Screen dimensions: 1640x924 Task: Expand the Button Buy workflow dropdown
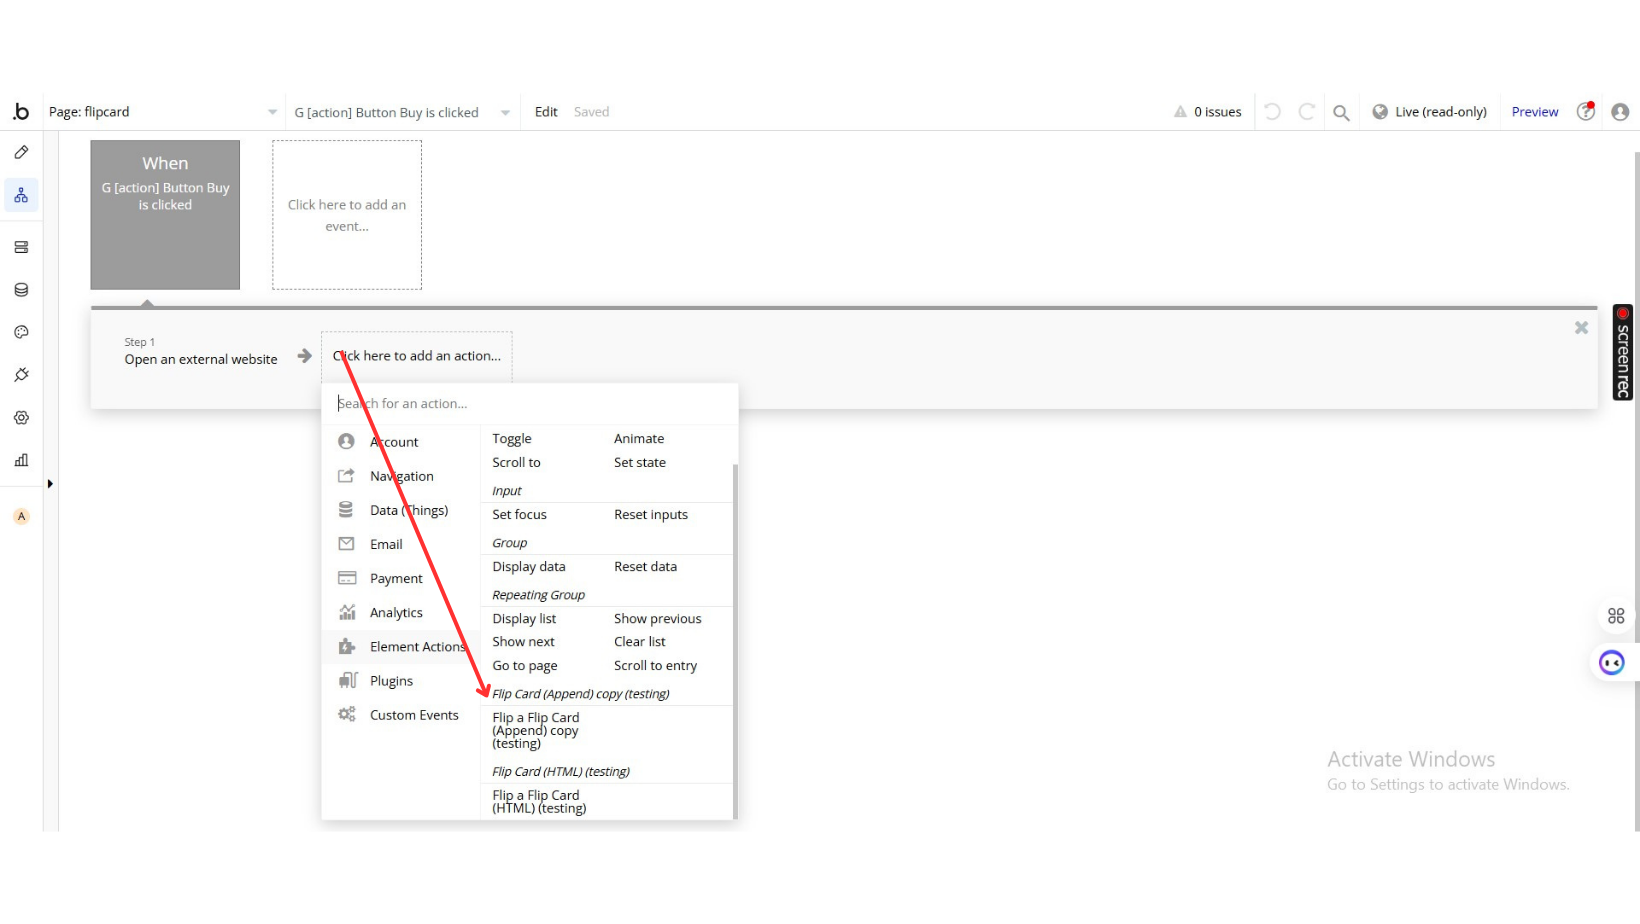coord(505,113)
